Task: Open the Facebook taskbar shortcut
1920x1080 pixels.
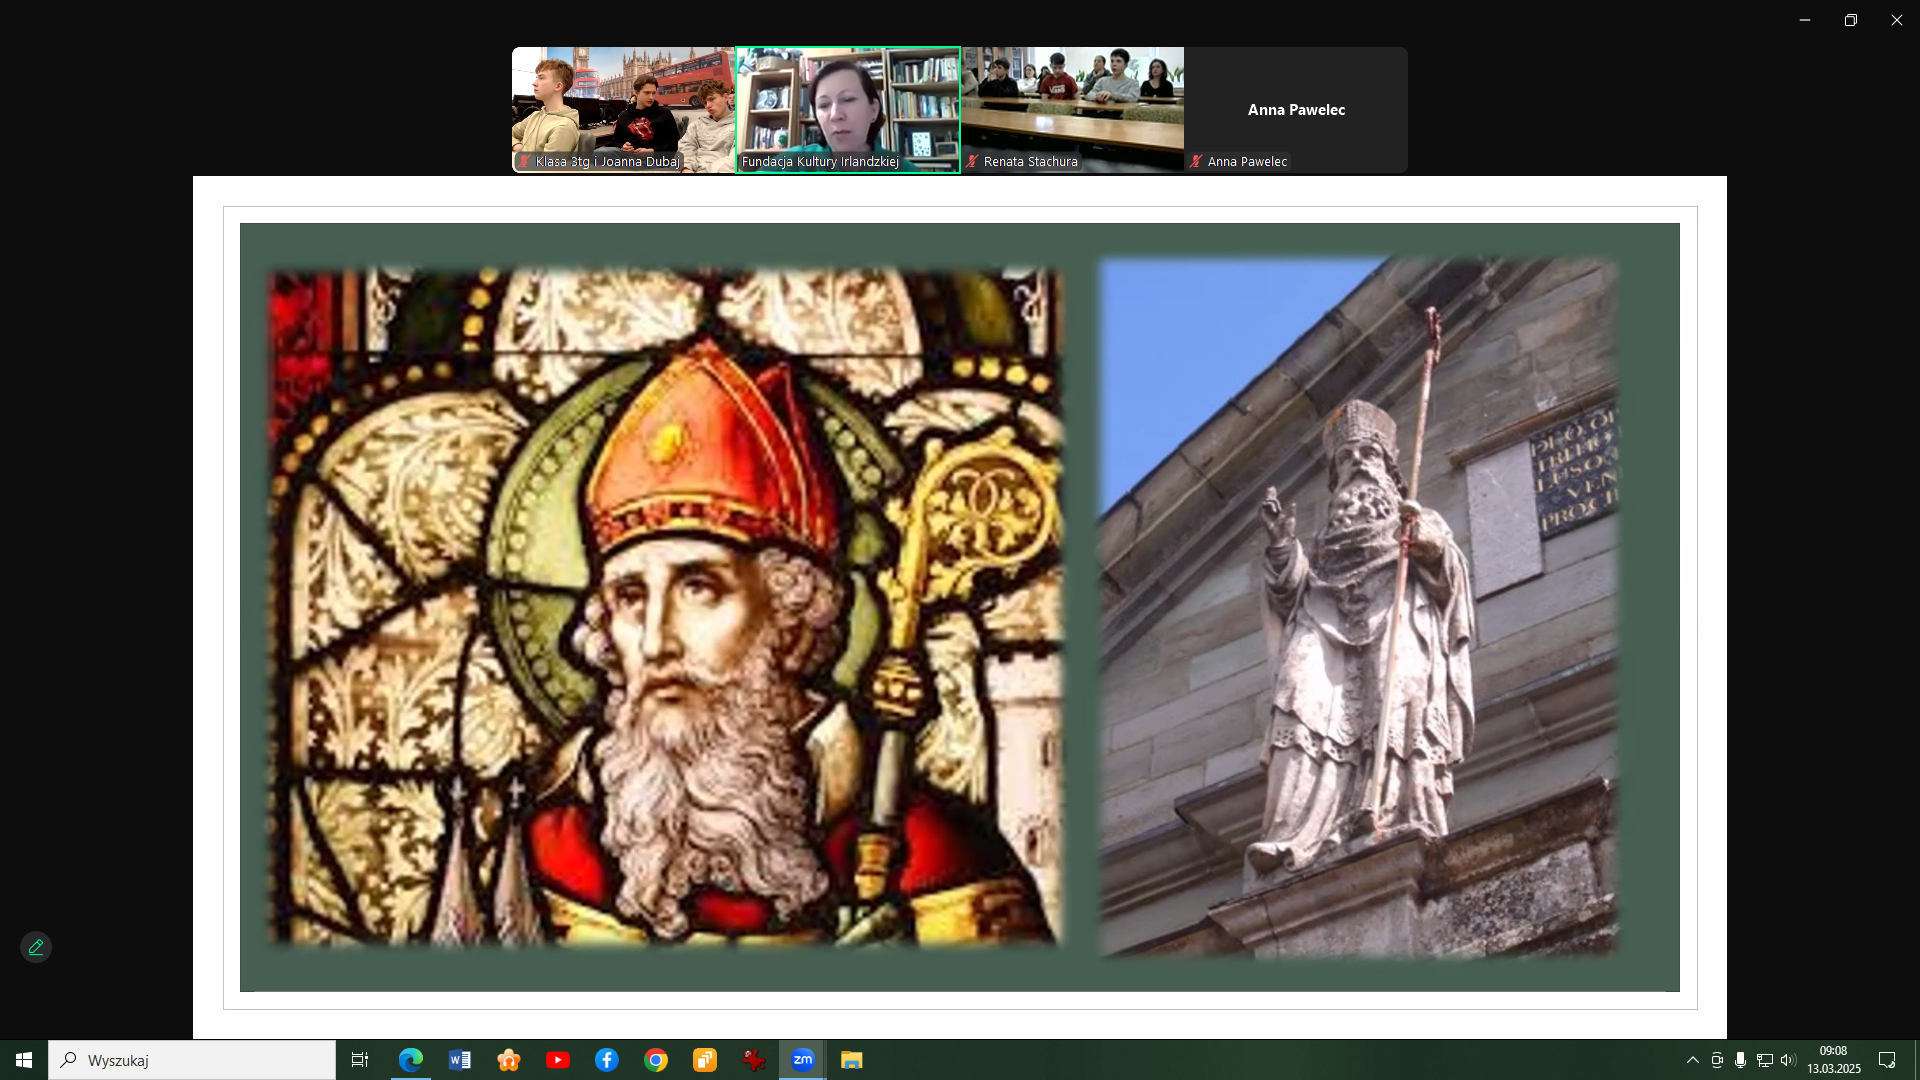Action: coord(607,1060)
